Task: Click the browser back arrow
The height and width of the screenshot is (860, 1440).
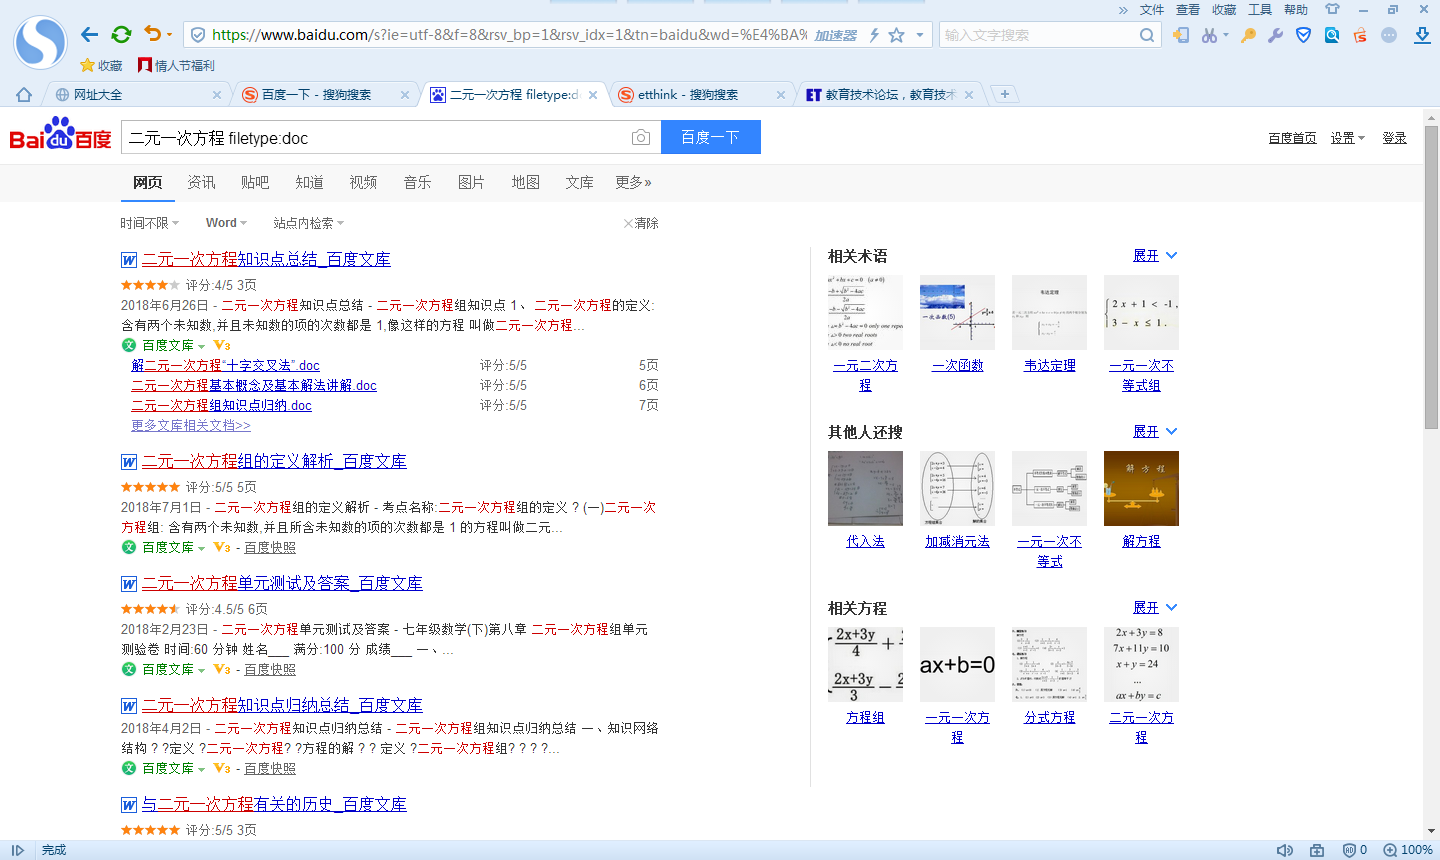Action: 90,35
